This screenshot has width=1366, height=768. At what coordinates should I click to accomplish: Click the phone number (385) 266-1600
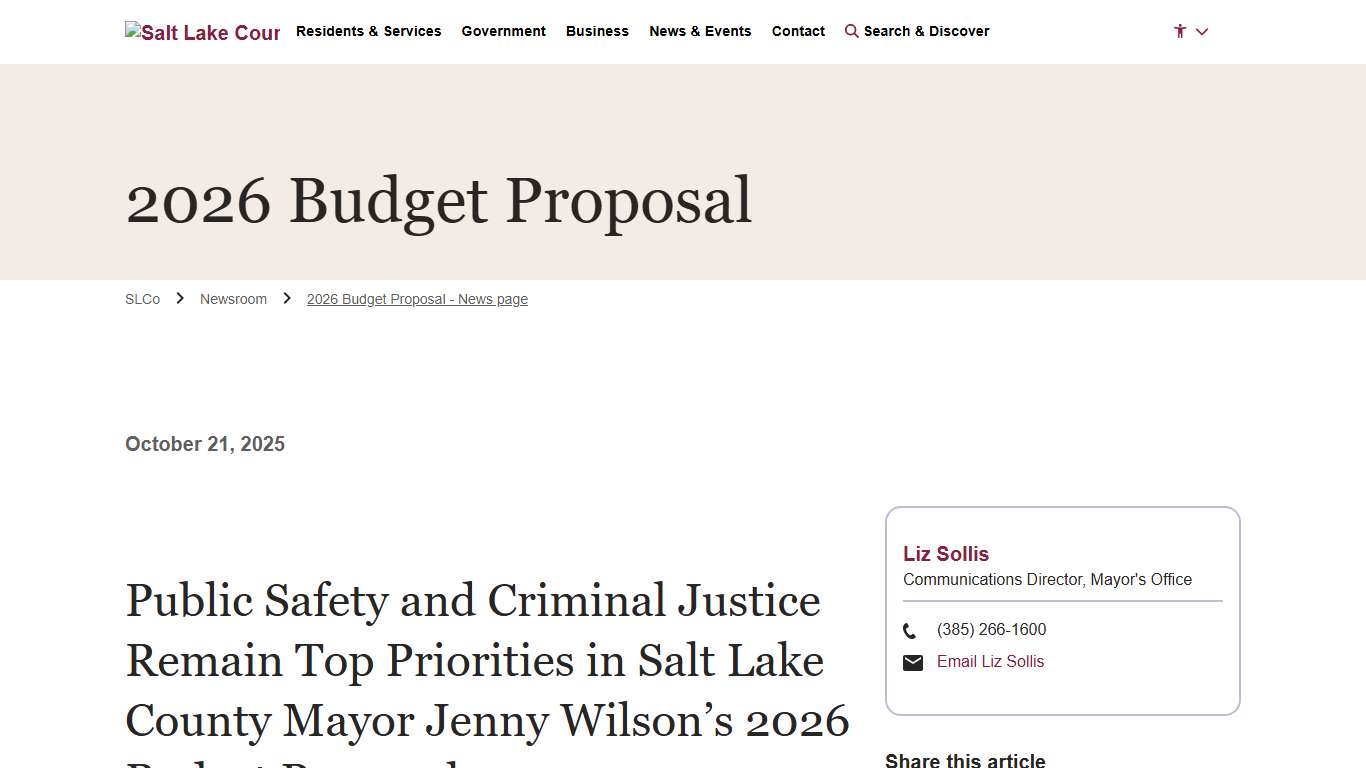[x=991, y=630]
